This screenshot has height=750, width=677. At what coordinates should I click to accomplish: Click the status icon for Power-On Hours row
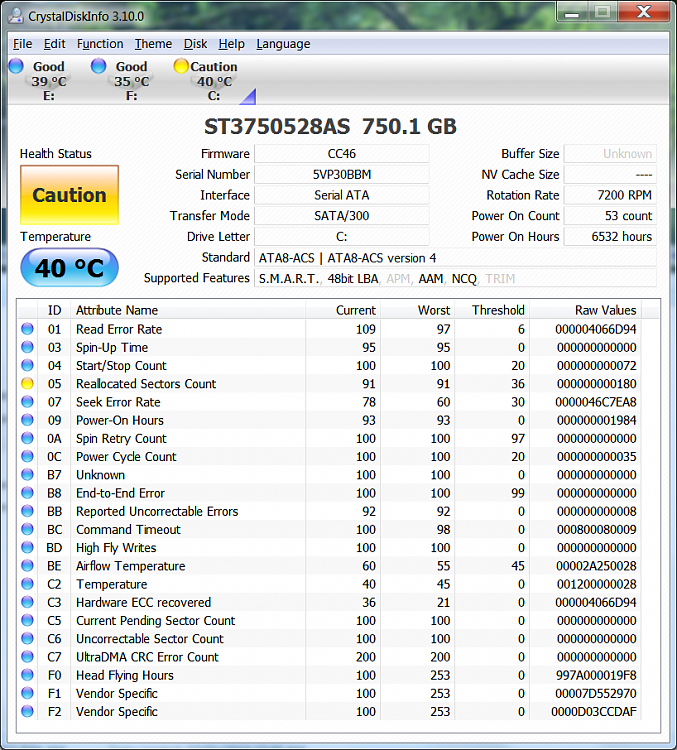click(x=27, y=420)
